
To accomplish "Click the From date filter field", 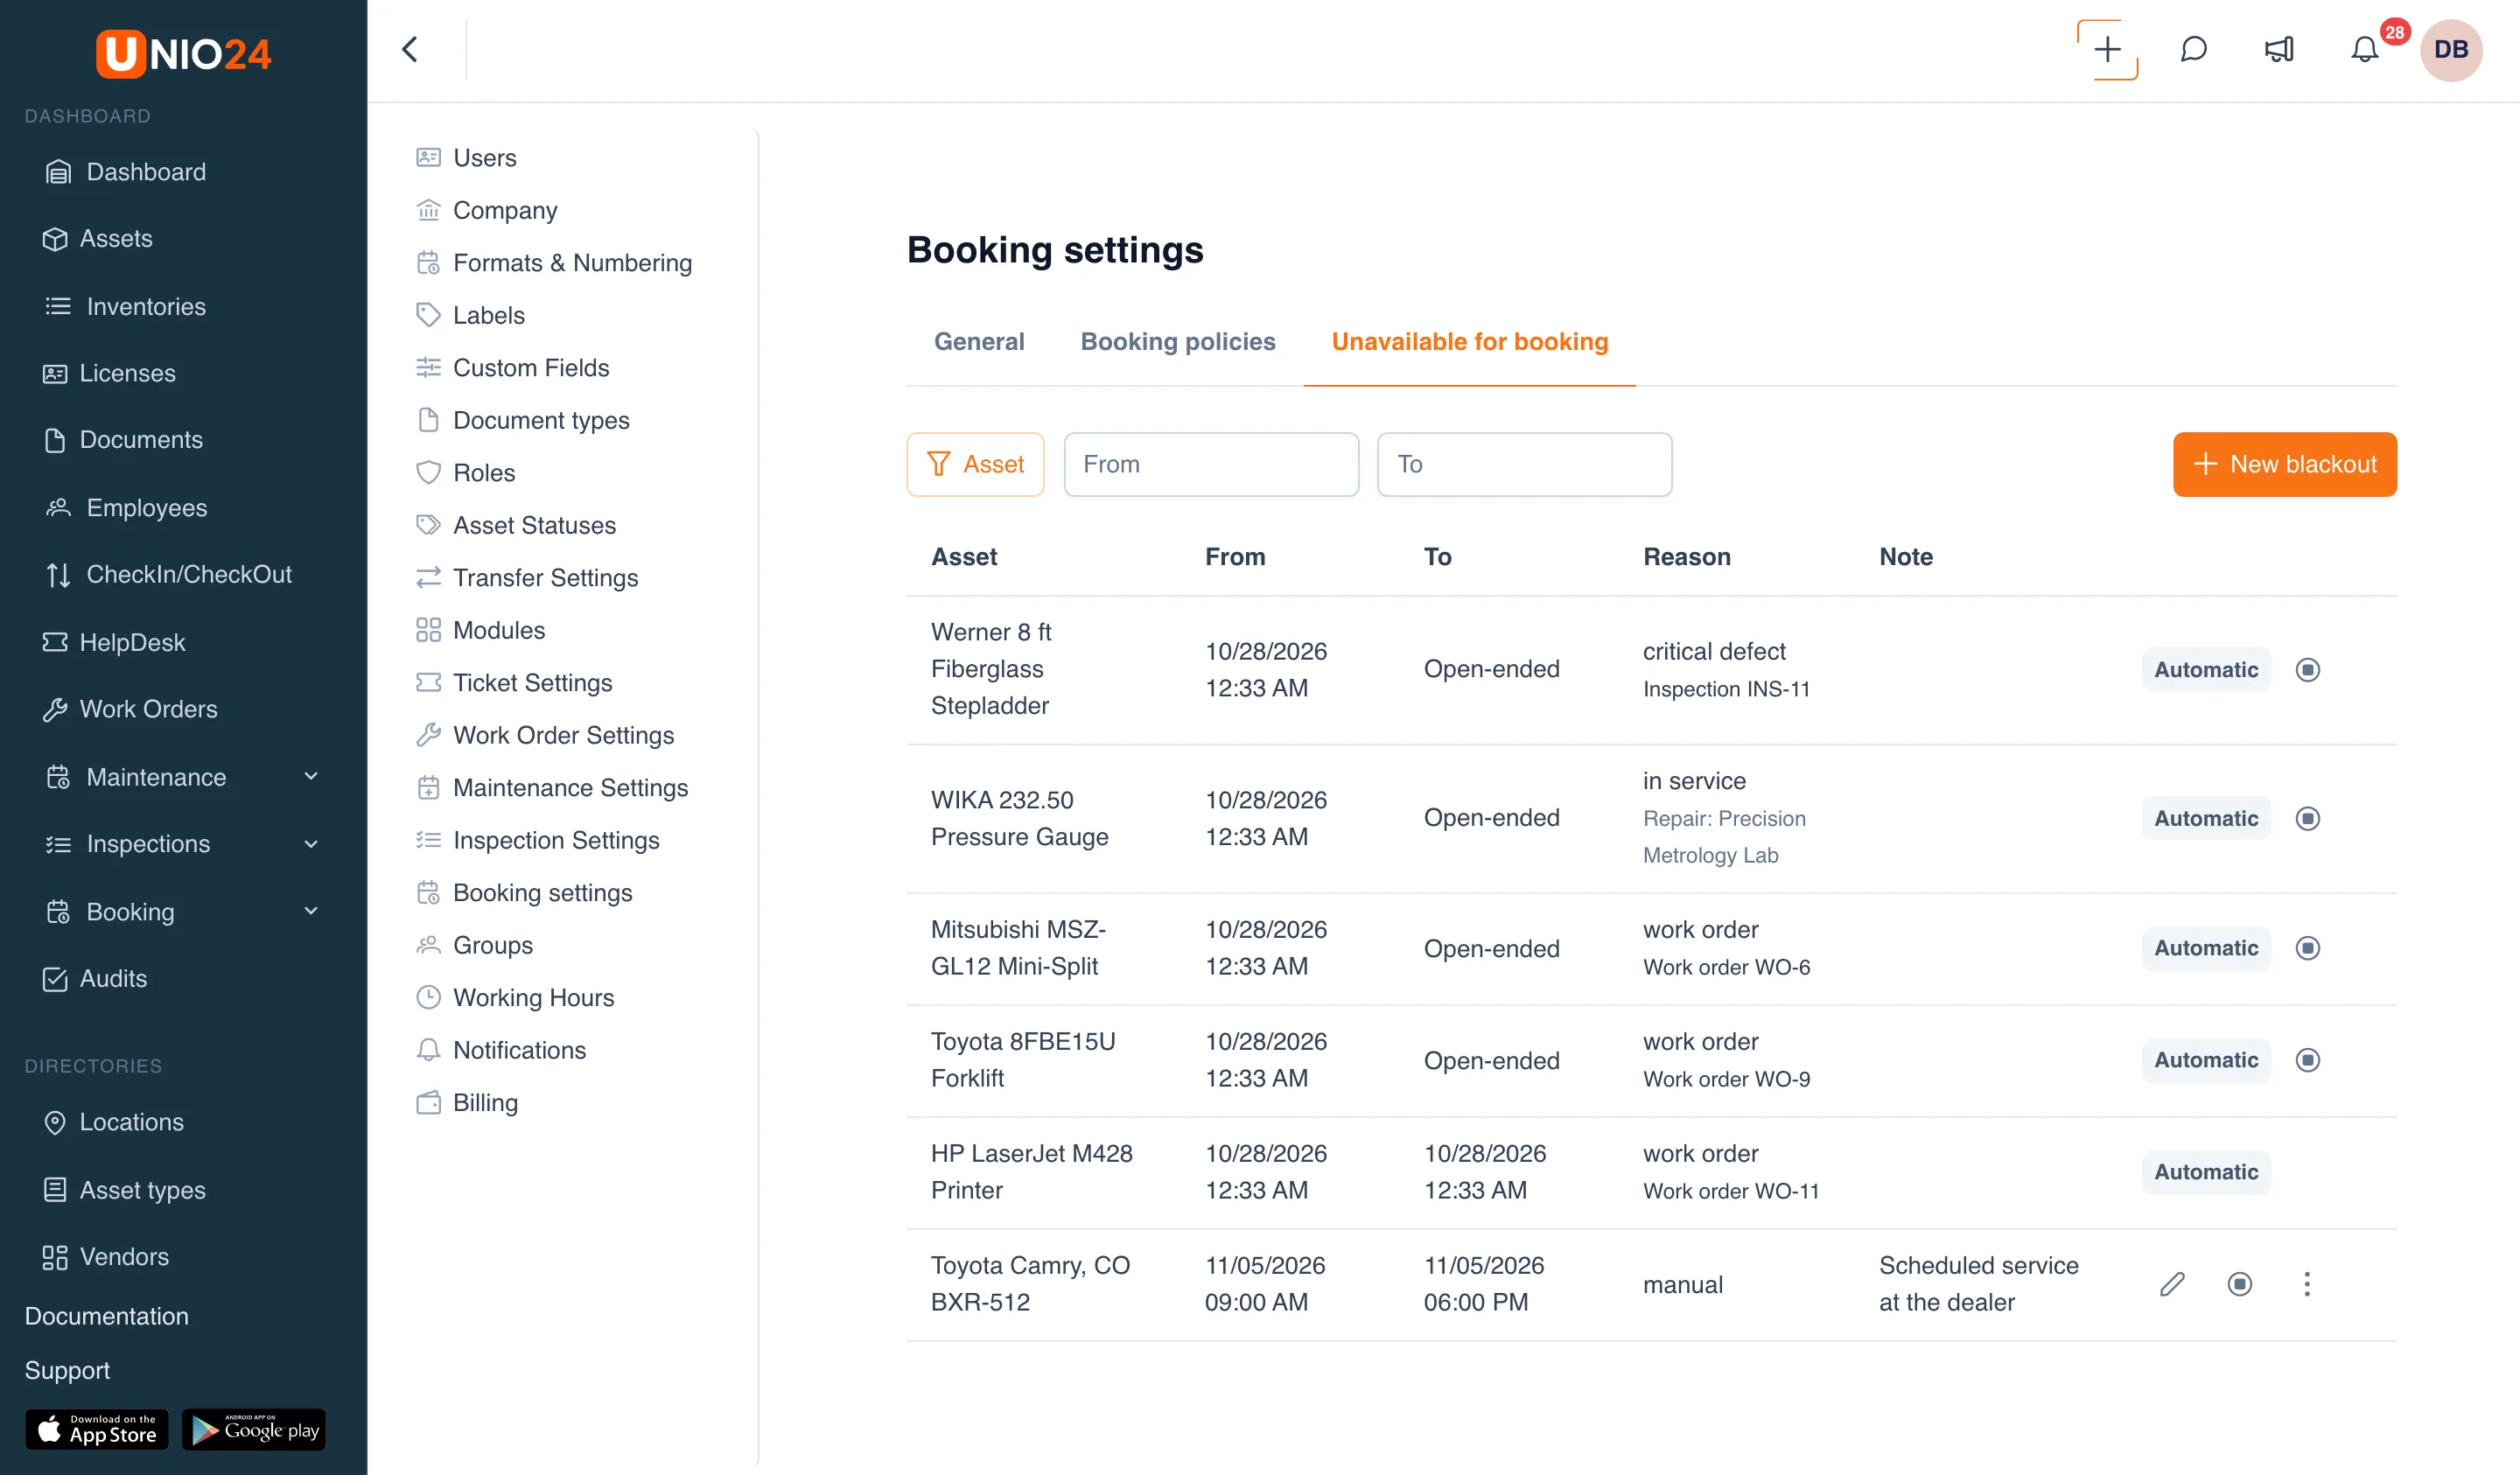I will click(x=1211, y=464).
